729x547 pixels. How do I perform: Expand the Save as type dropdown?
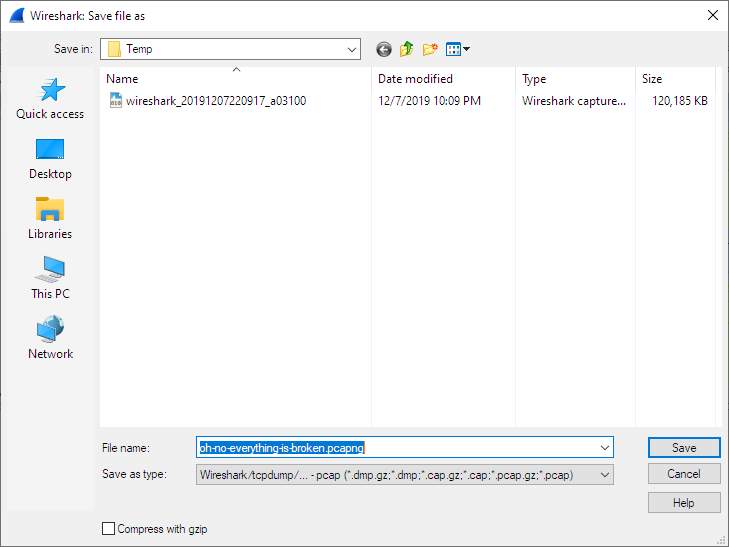point(604,475)
